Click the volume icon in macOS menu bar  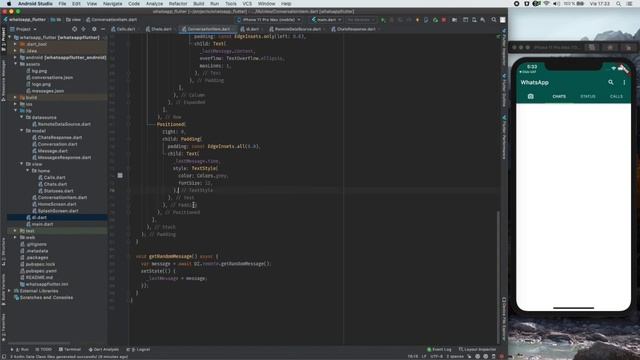557,4
